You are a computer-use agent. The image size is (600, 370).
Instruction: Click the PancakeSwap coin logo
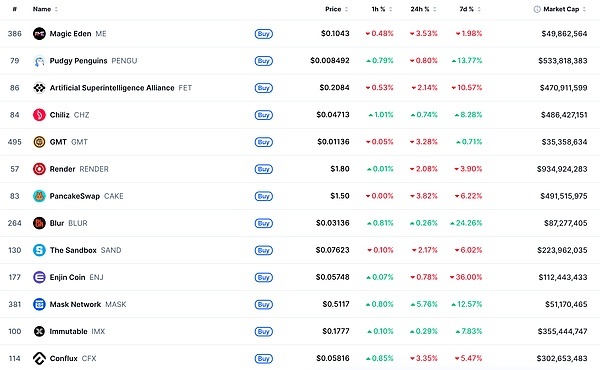click(x=39, y=196)
